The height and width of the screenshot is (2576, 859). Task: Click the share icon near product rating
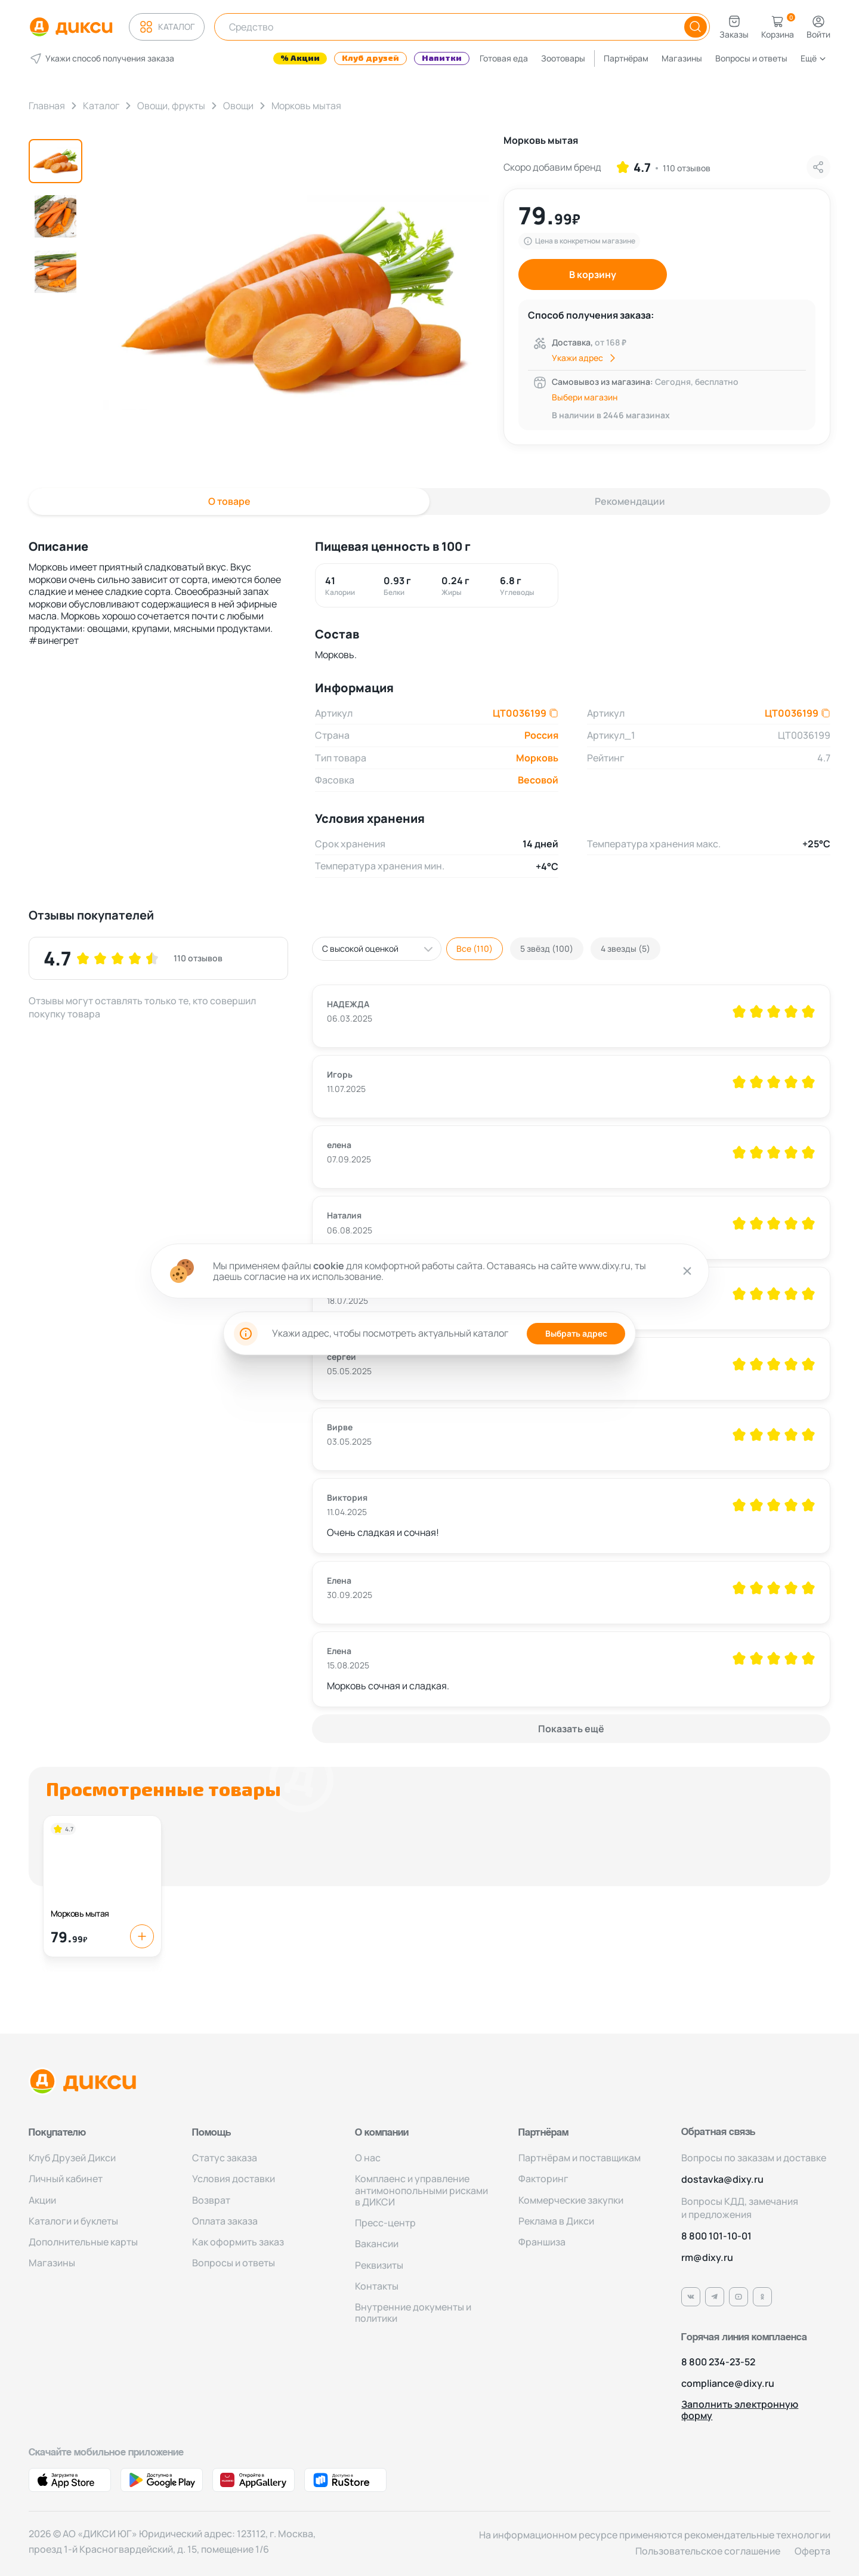point(818,167)
